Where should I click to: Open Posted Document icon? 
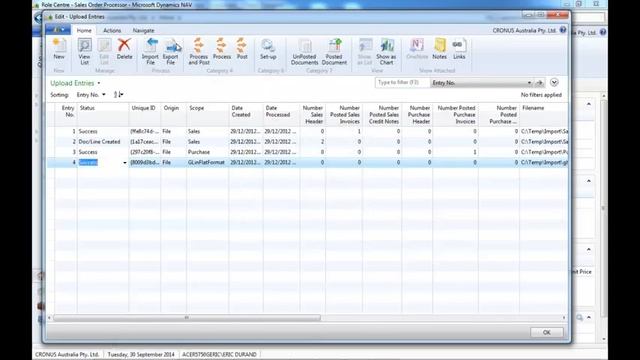pyautogui.click(x=334, y=51)
